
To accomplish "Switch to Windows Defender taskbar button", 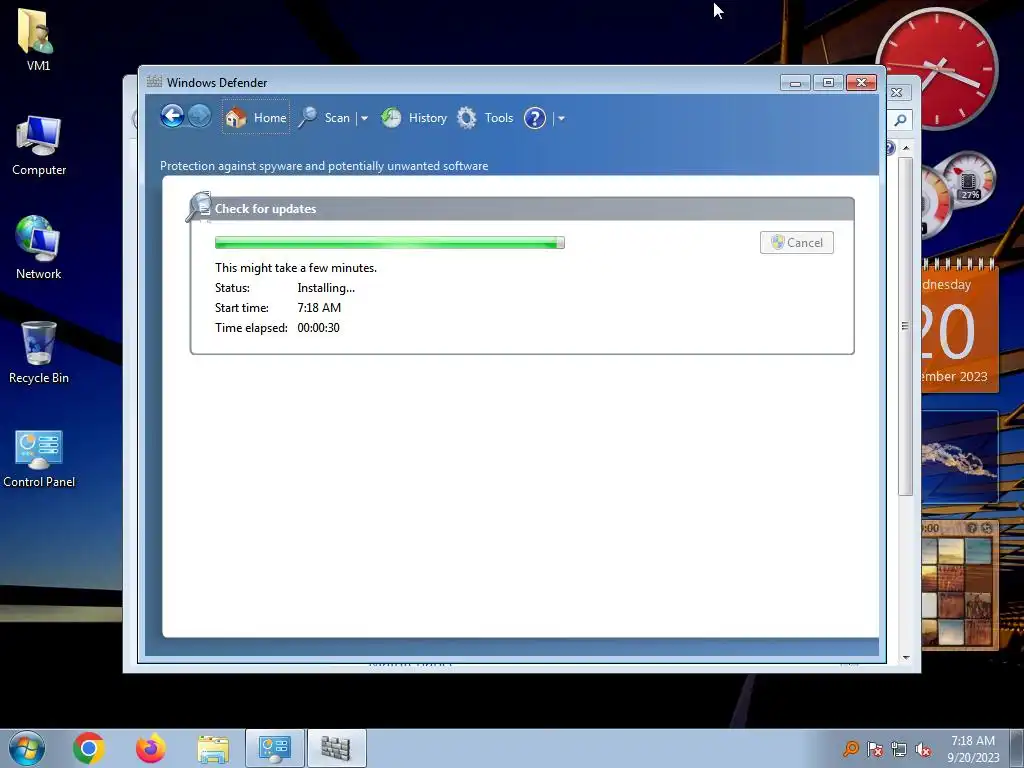I will [336, 748].
